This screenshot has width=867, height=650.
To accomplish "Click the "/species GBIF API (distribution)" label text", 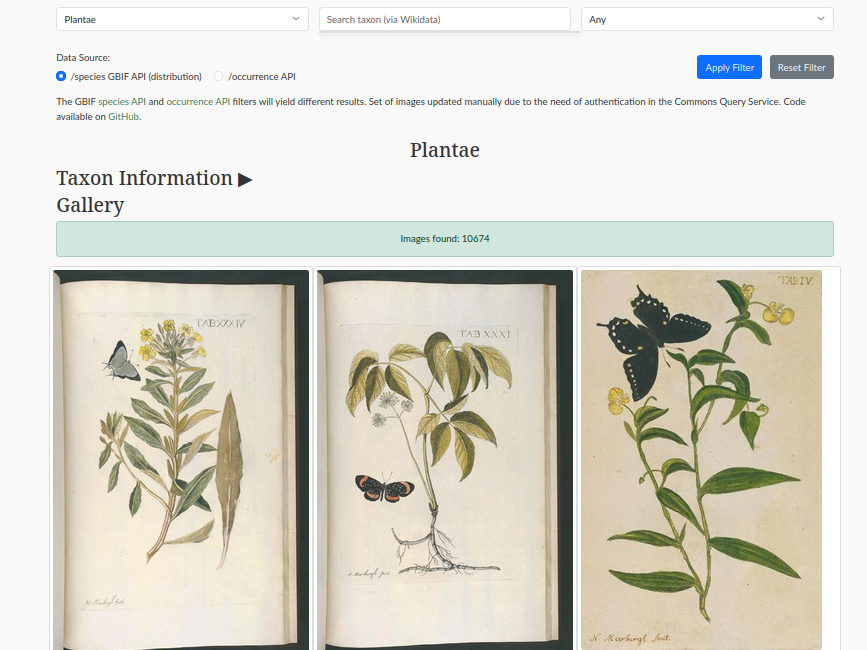I will click(136, 76).
